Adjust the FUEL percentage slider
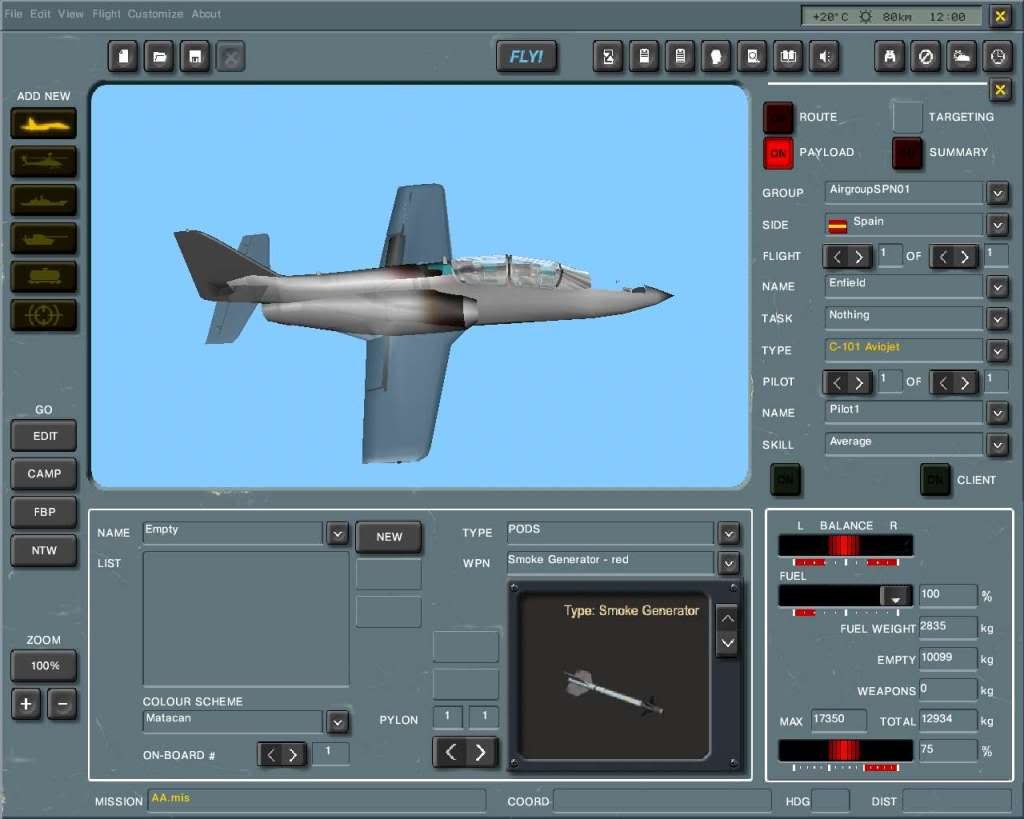This screenshot has width=1024, height=819. [897, 594]
